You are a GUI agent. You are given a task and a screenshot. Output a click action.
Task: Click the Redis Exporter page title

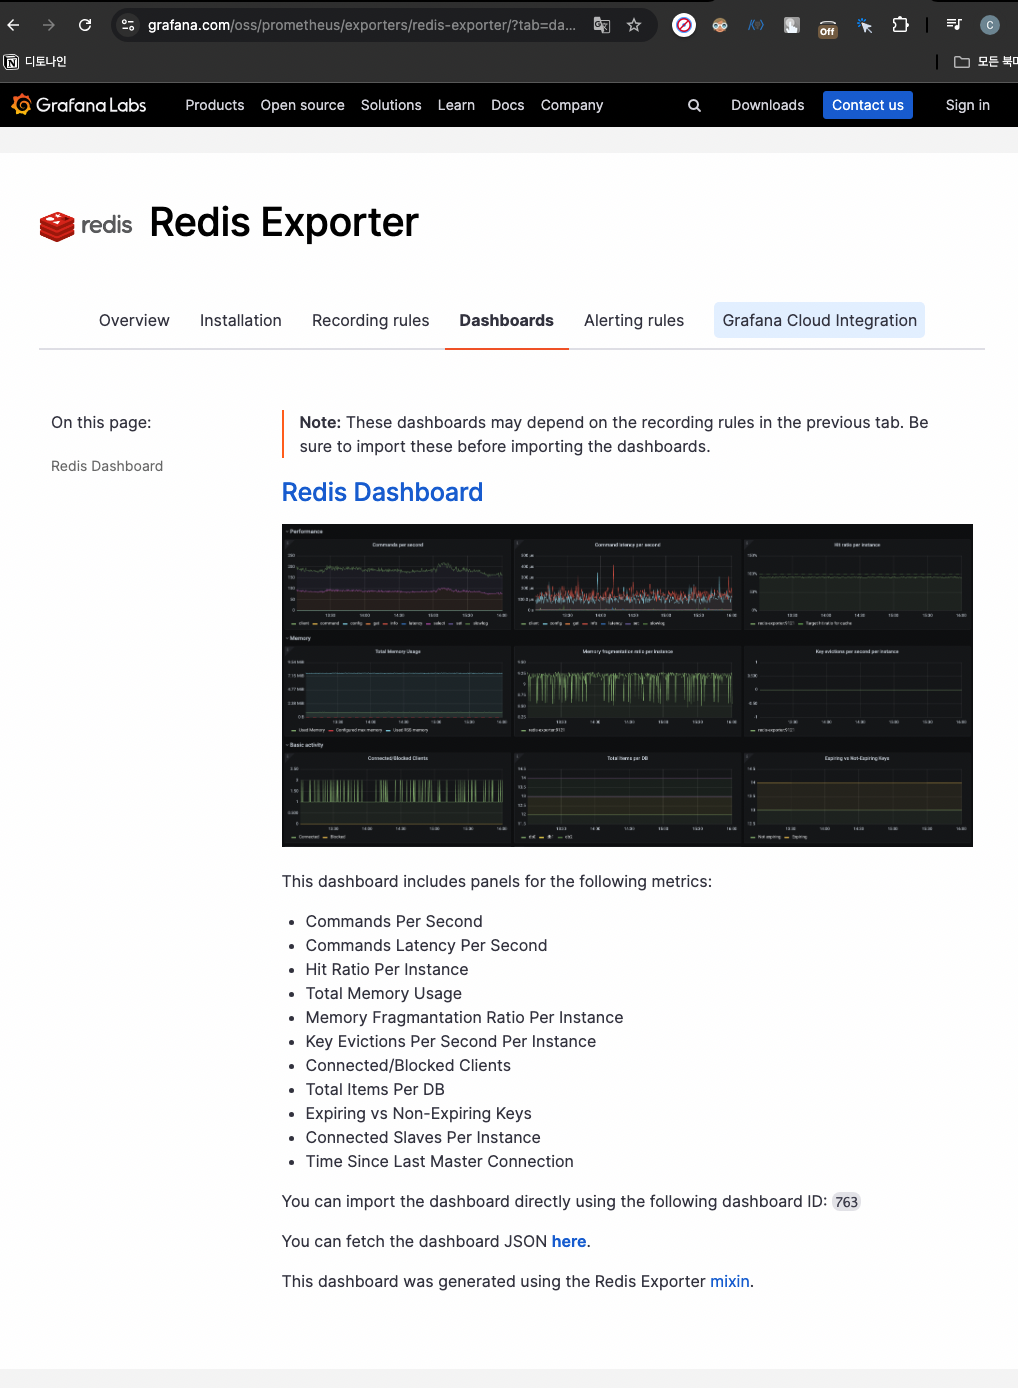pyautogui.click(x=284, y=223)
